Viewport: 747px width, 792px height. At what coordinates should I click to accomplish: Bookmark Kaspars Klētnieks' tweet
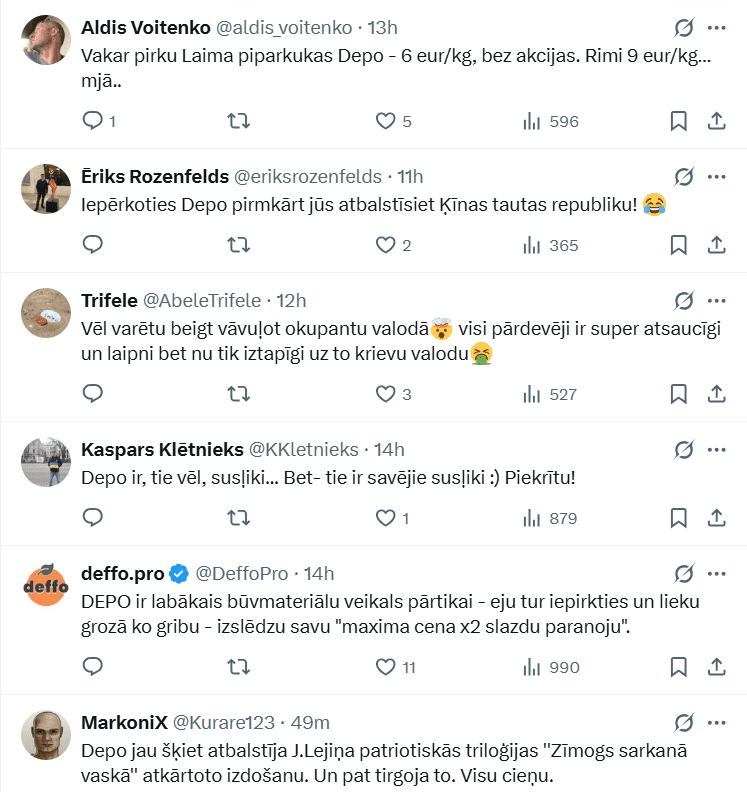point(678,518)
